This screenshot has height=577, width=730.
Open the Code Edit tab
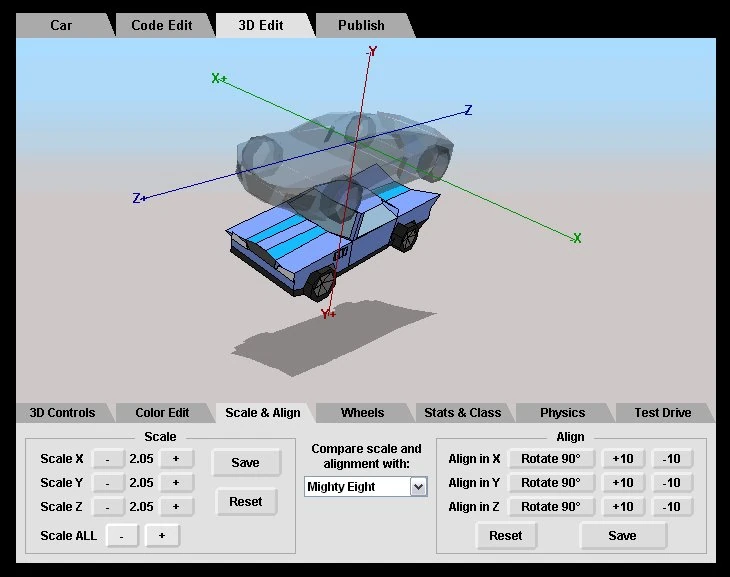point(162,25)
